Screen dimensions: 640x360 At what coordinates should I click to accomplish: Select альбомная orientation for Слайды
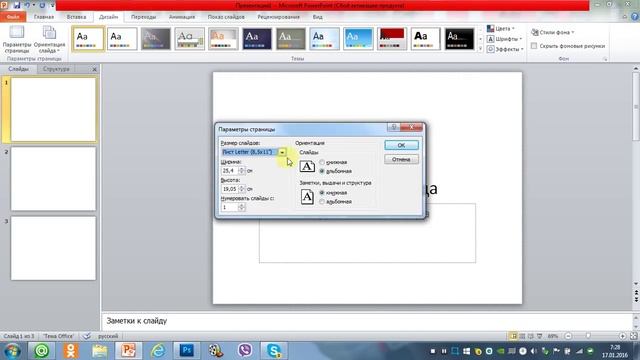click(x=322, y=171)
